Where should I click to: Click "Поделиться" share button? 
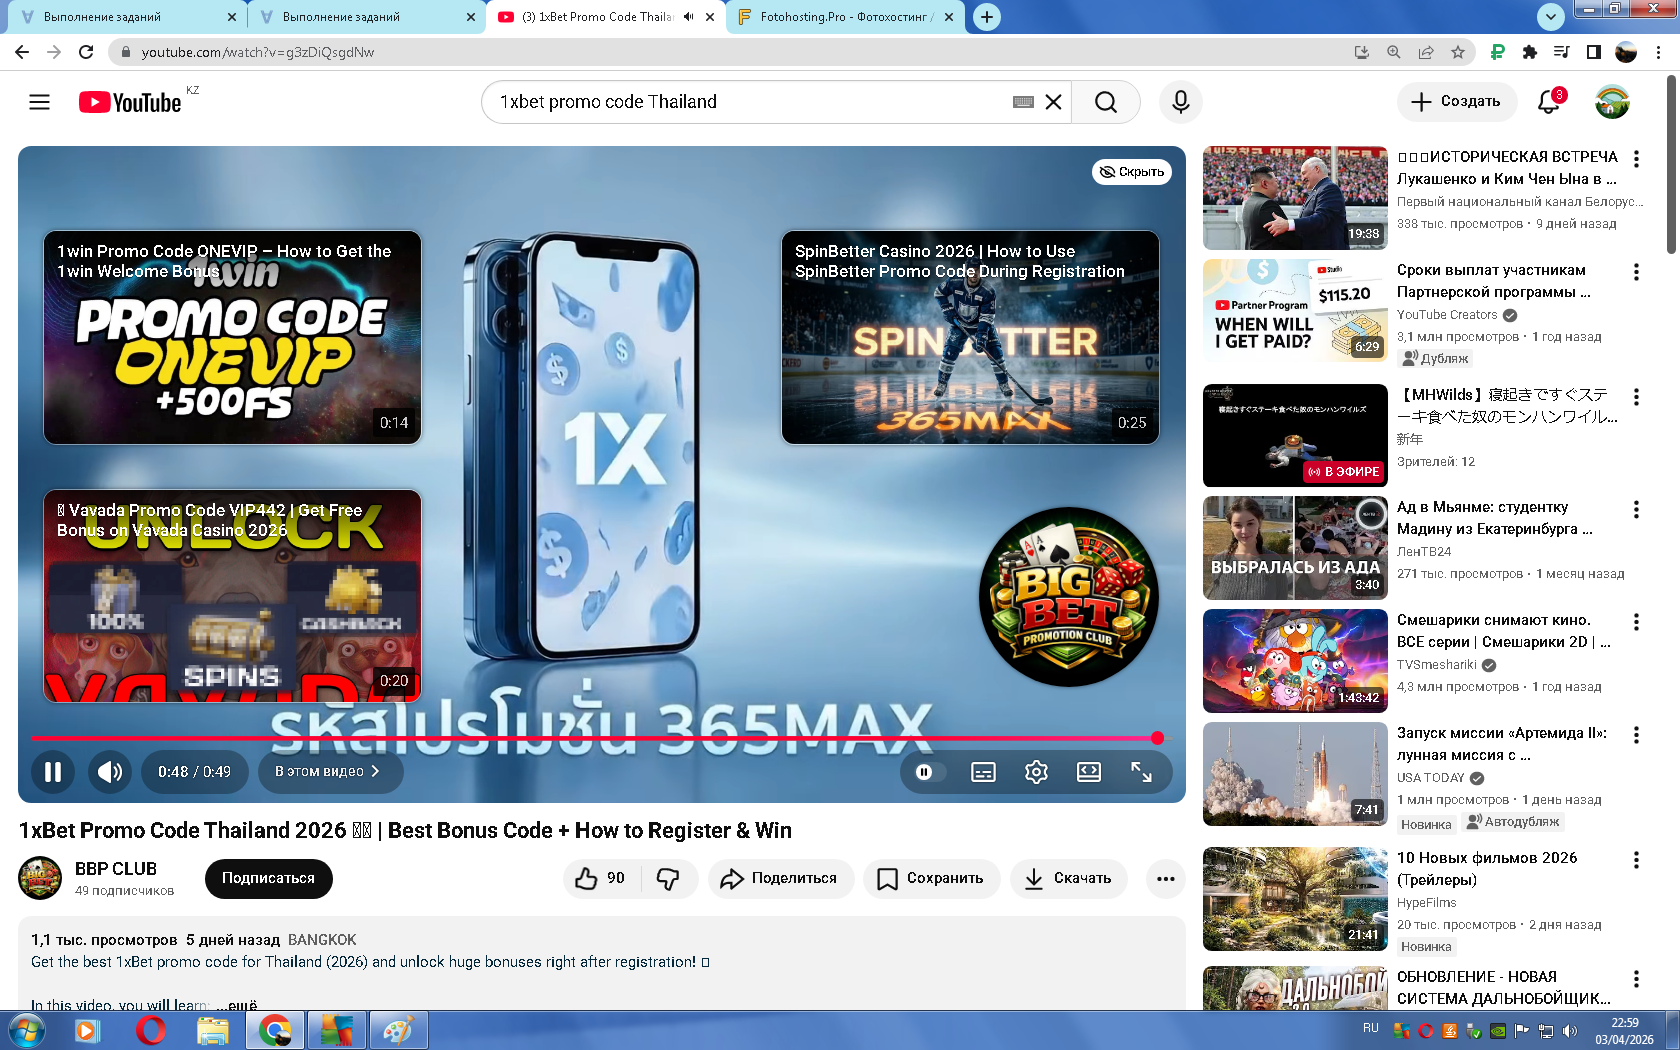click(781, 878)
